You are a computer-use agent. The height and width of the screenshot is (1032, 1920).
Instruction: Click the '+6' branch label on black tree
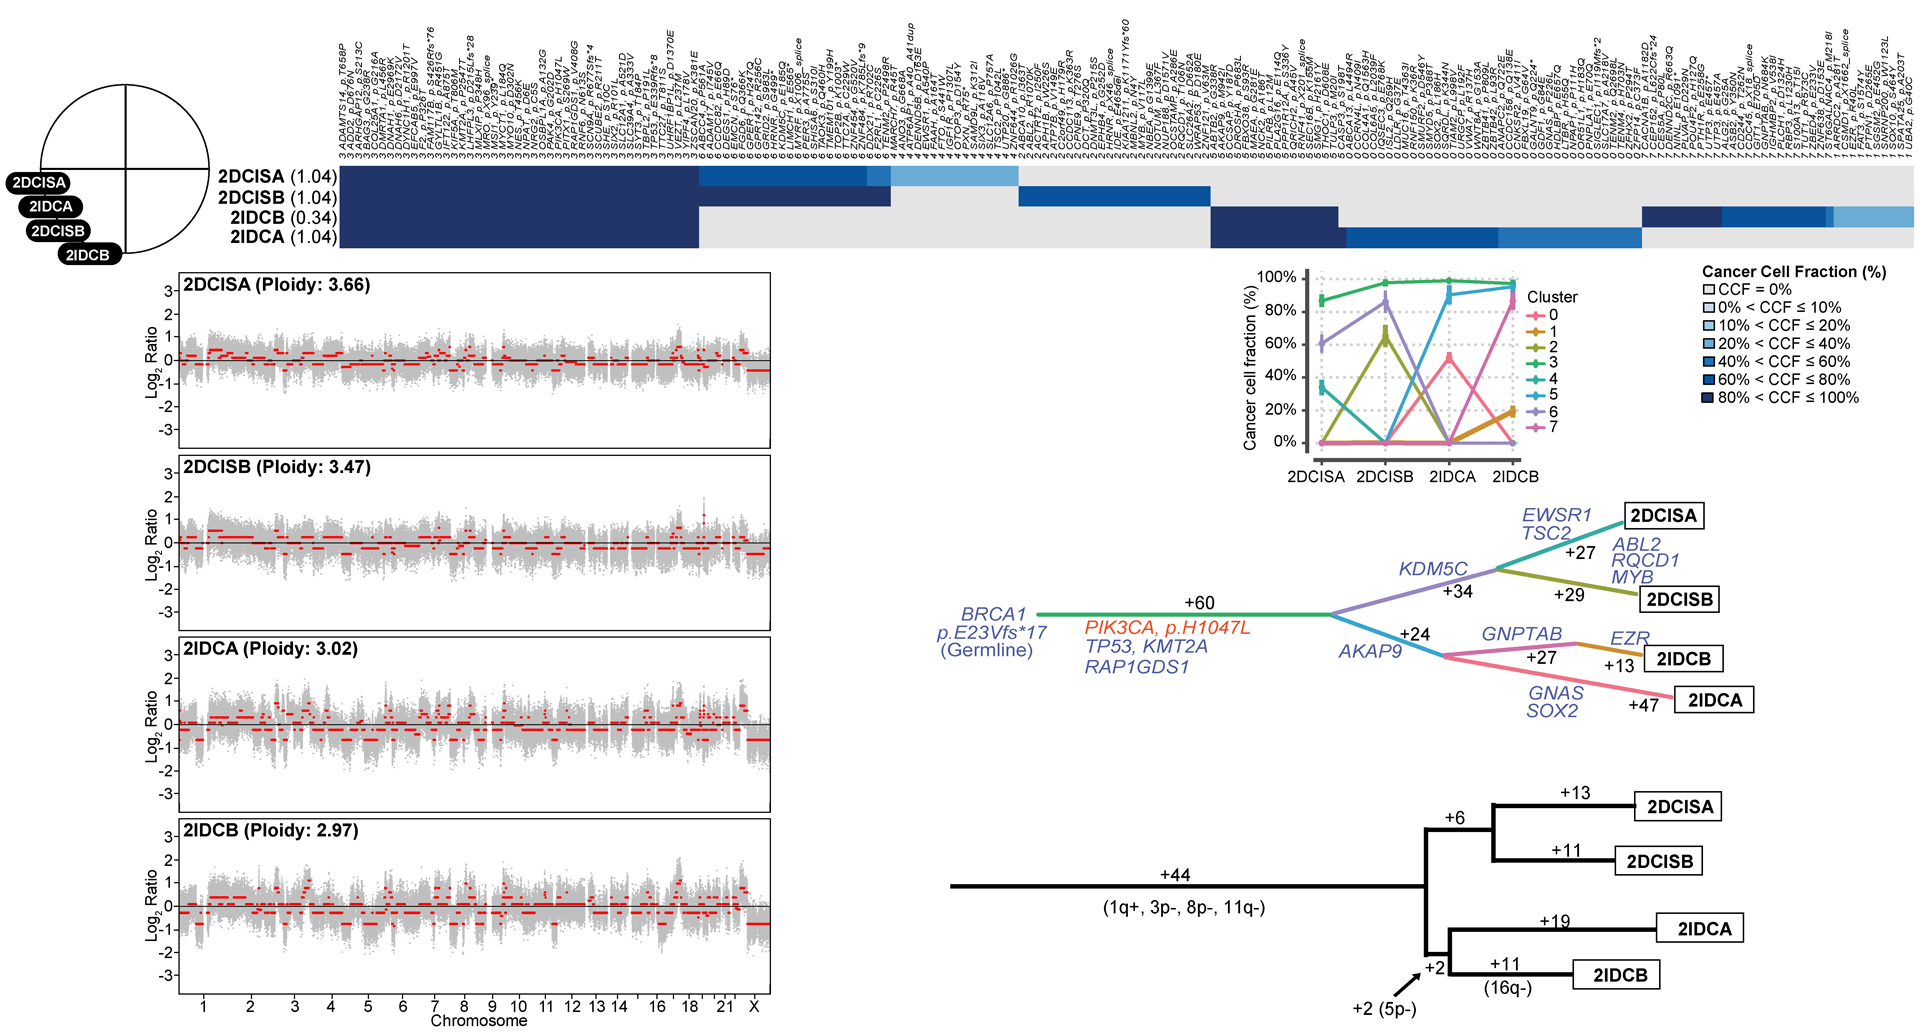1455,818
